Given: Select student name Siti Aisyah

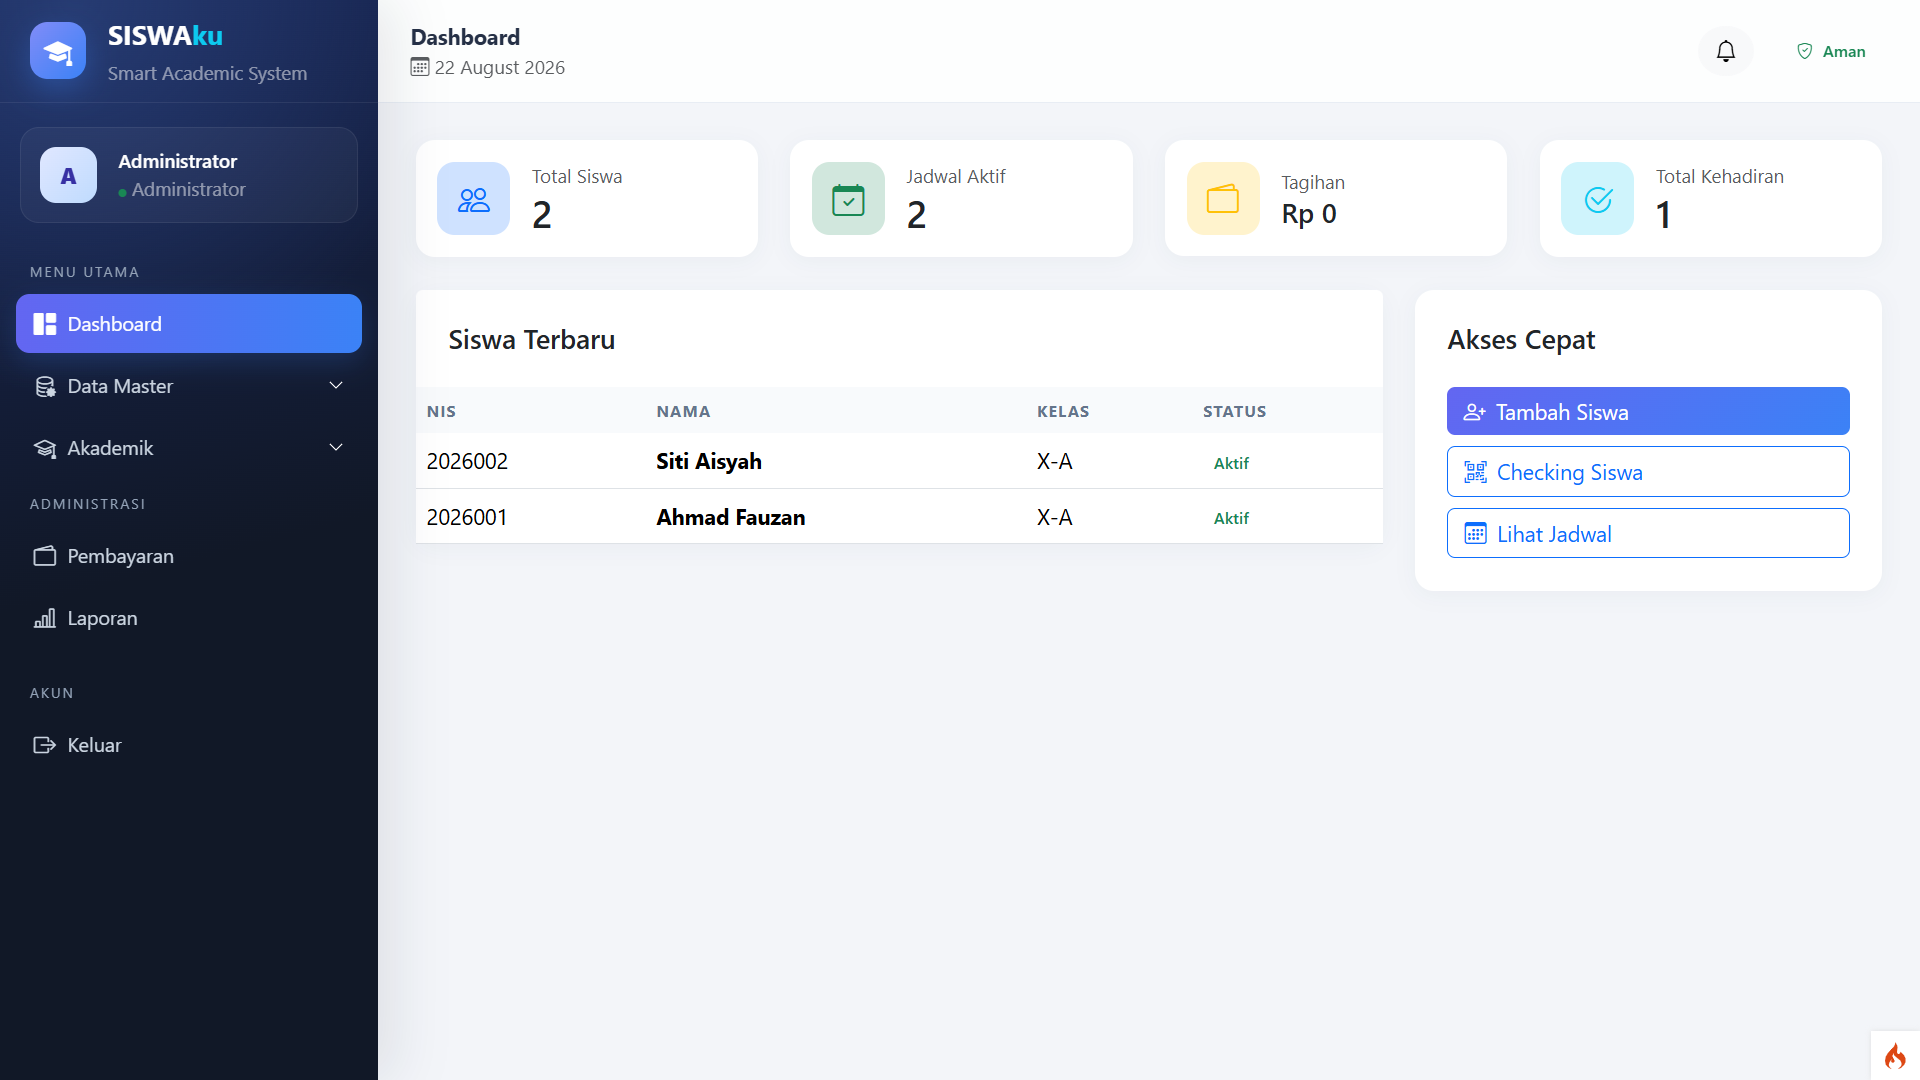Looking at the screenshot, I should [x=709, y=461].
